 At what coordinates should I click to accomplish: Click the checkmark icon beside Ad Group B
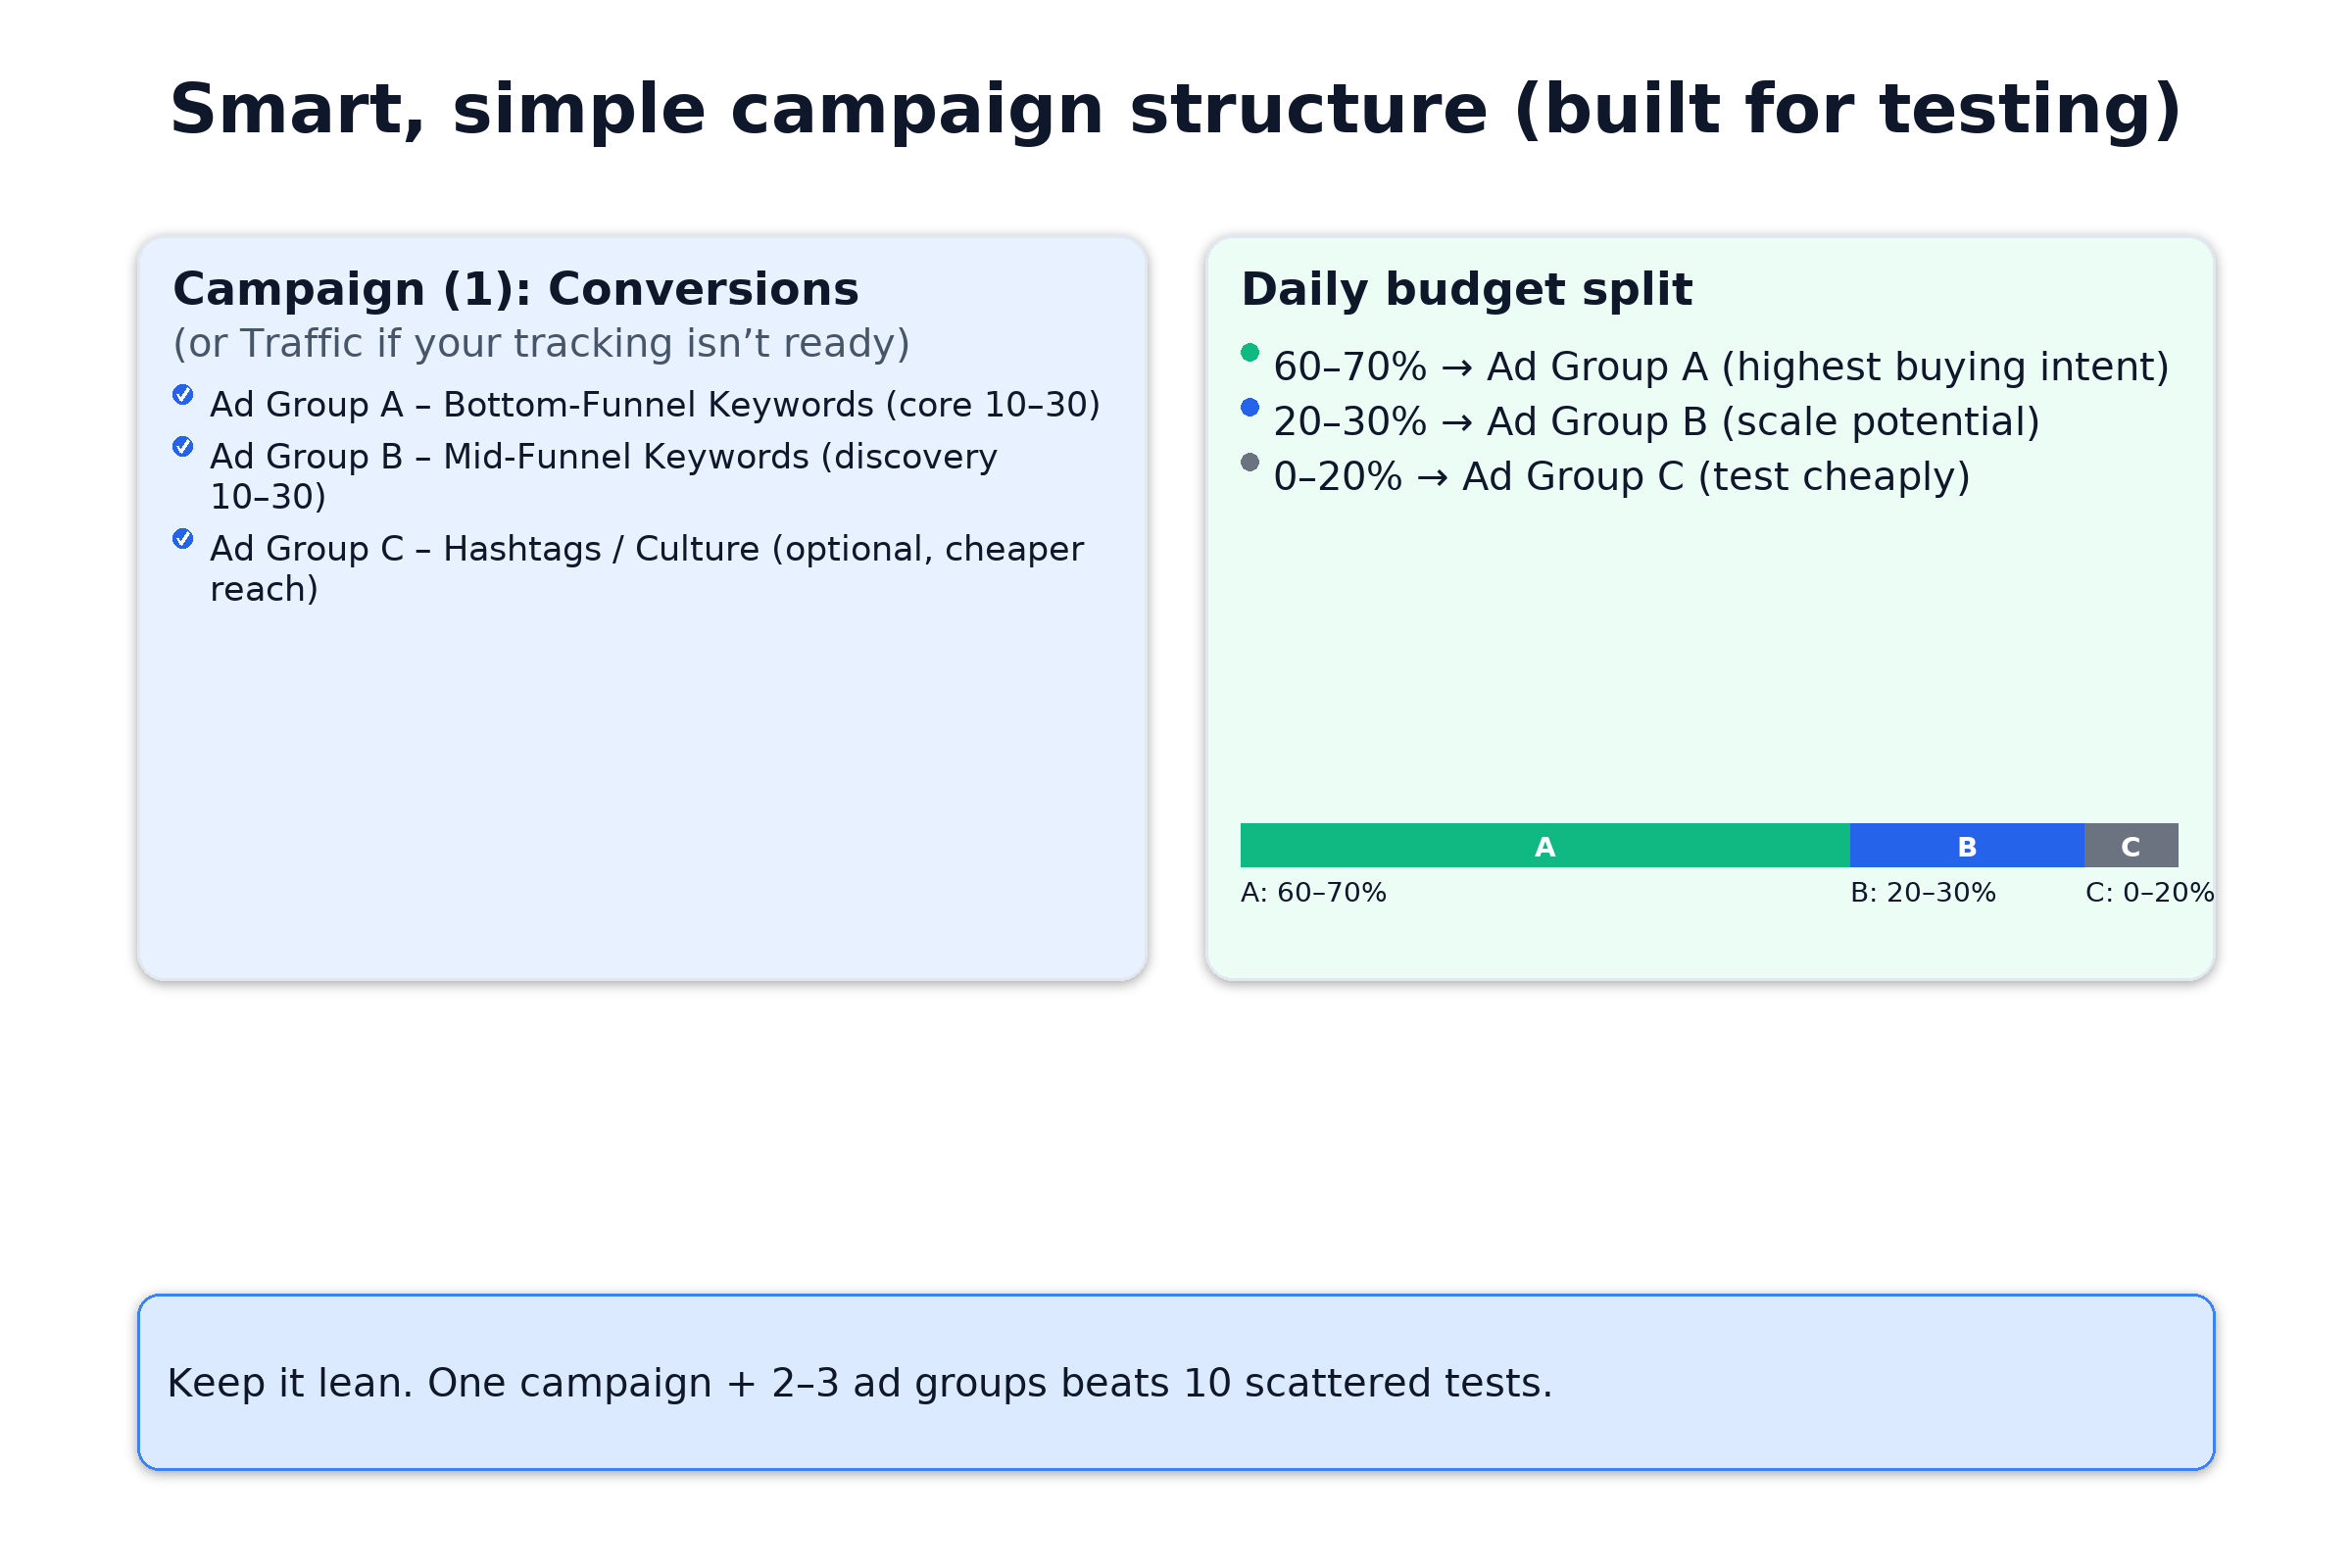point(183,447)
